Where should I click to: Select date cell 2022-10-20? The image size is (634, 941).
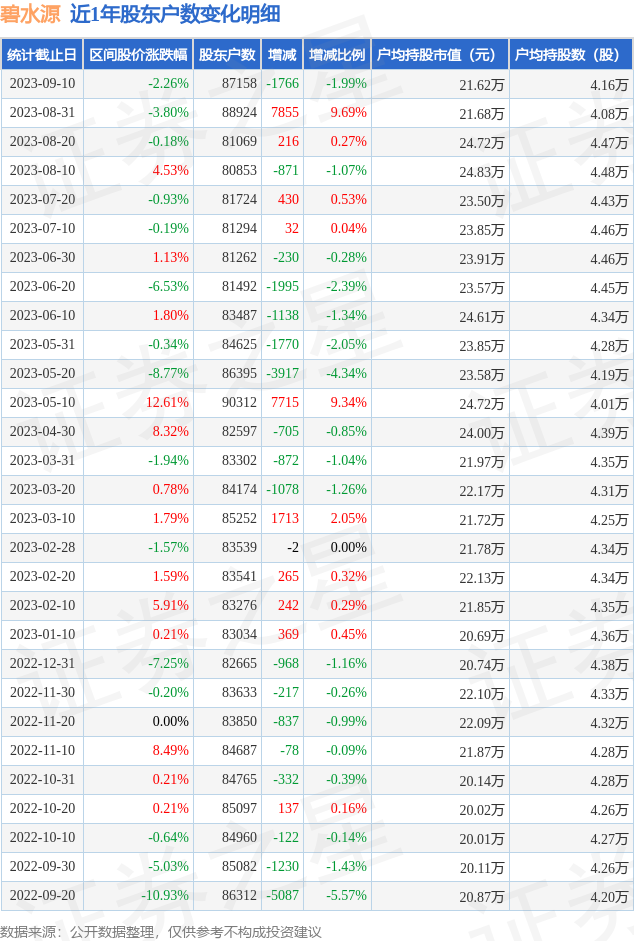click(43, 808)
